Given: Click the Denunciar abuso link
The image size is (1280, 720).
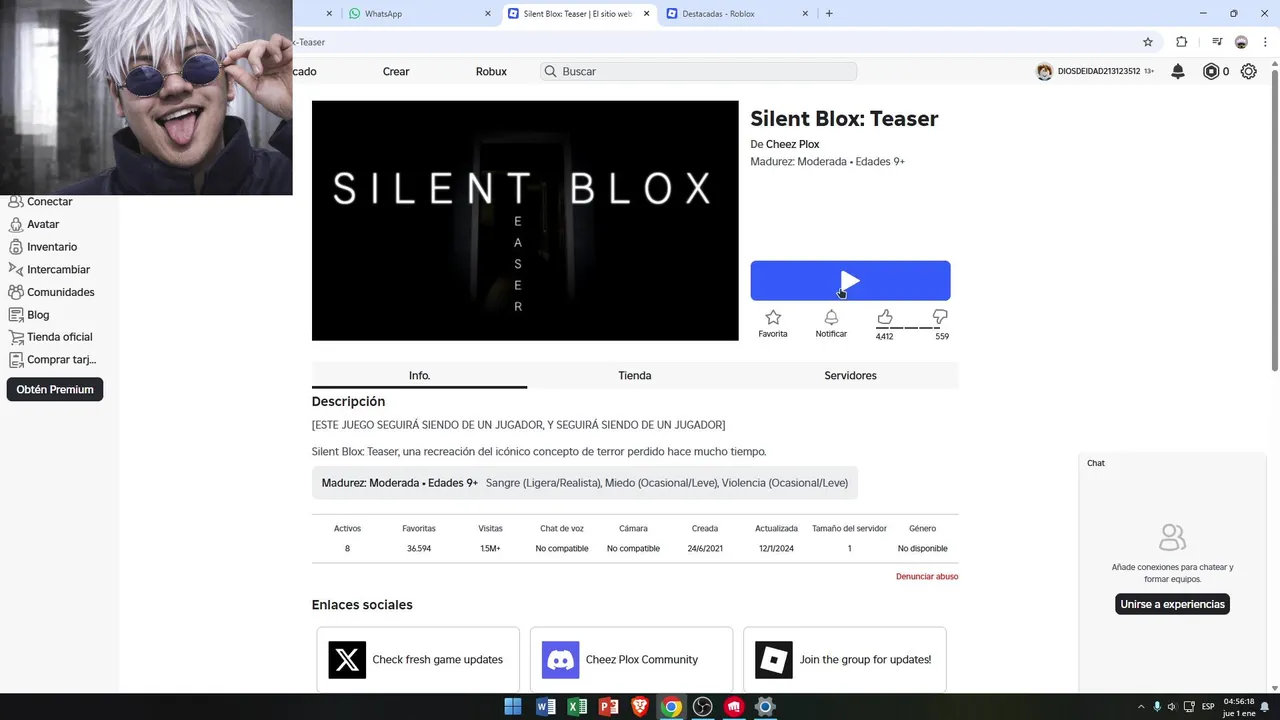Looking at the screenshot, I should click(x=927, y=577).
